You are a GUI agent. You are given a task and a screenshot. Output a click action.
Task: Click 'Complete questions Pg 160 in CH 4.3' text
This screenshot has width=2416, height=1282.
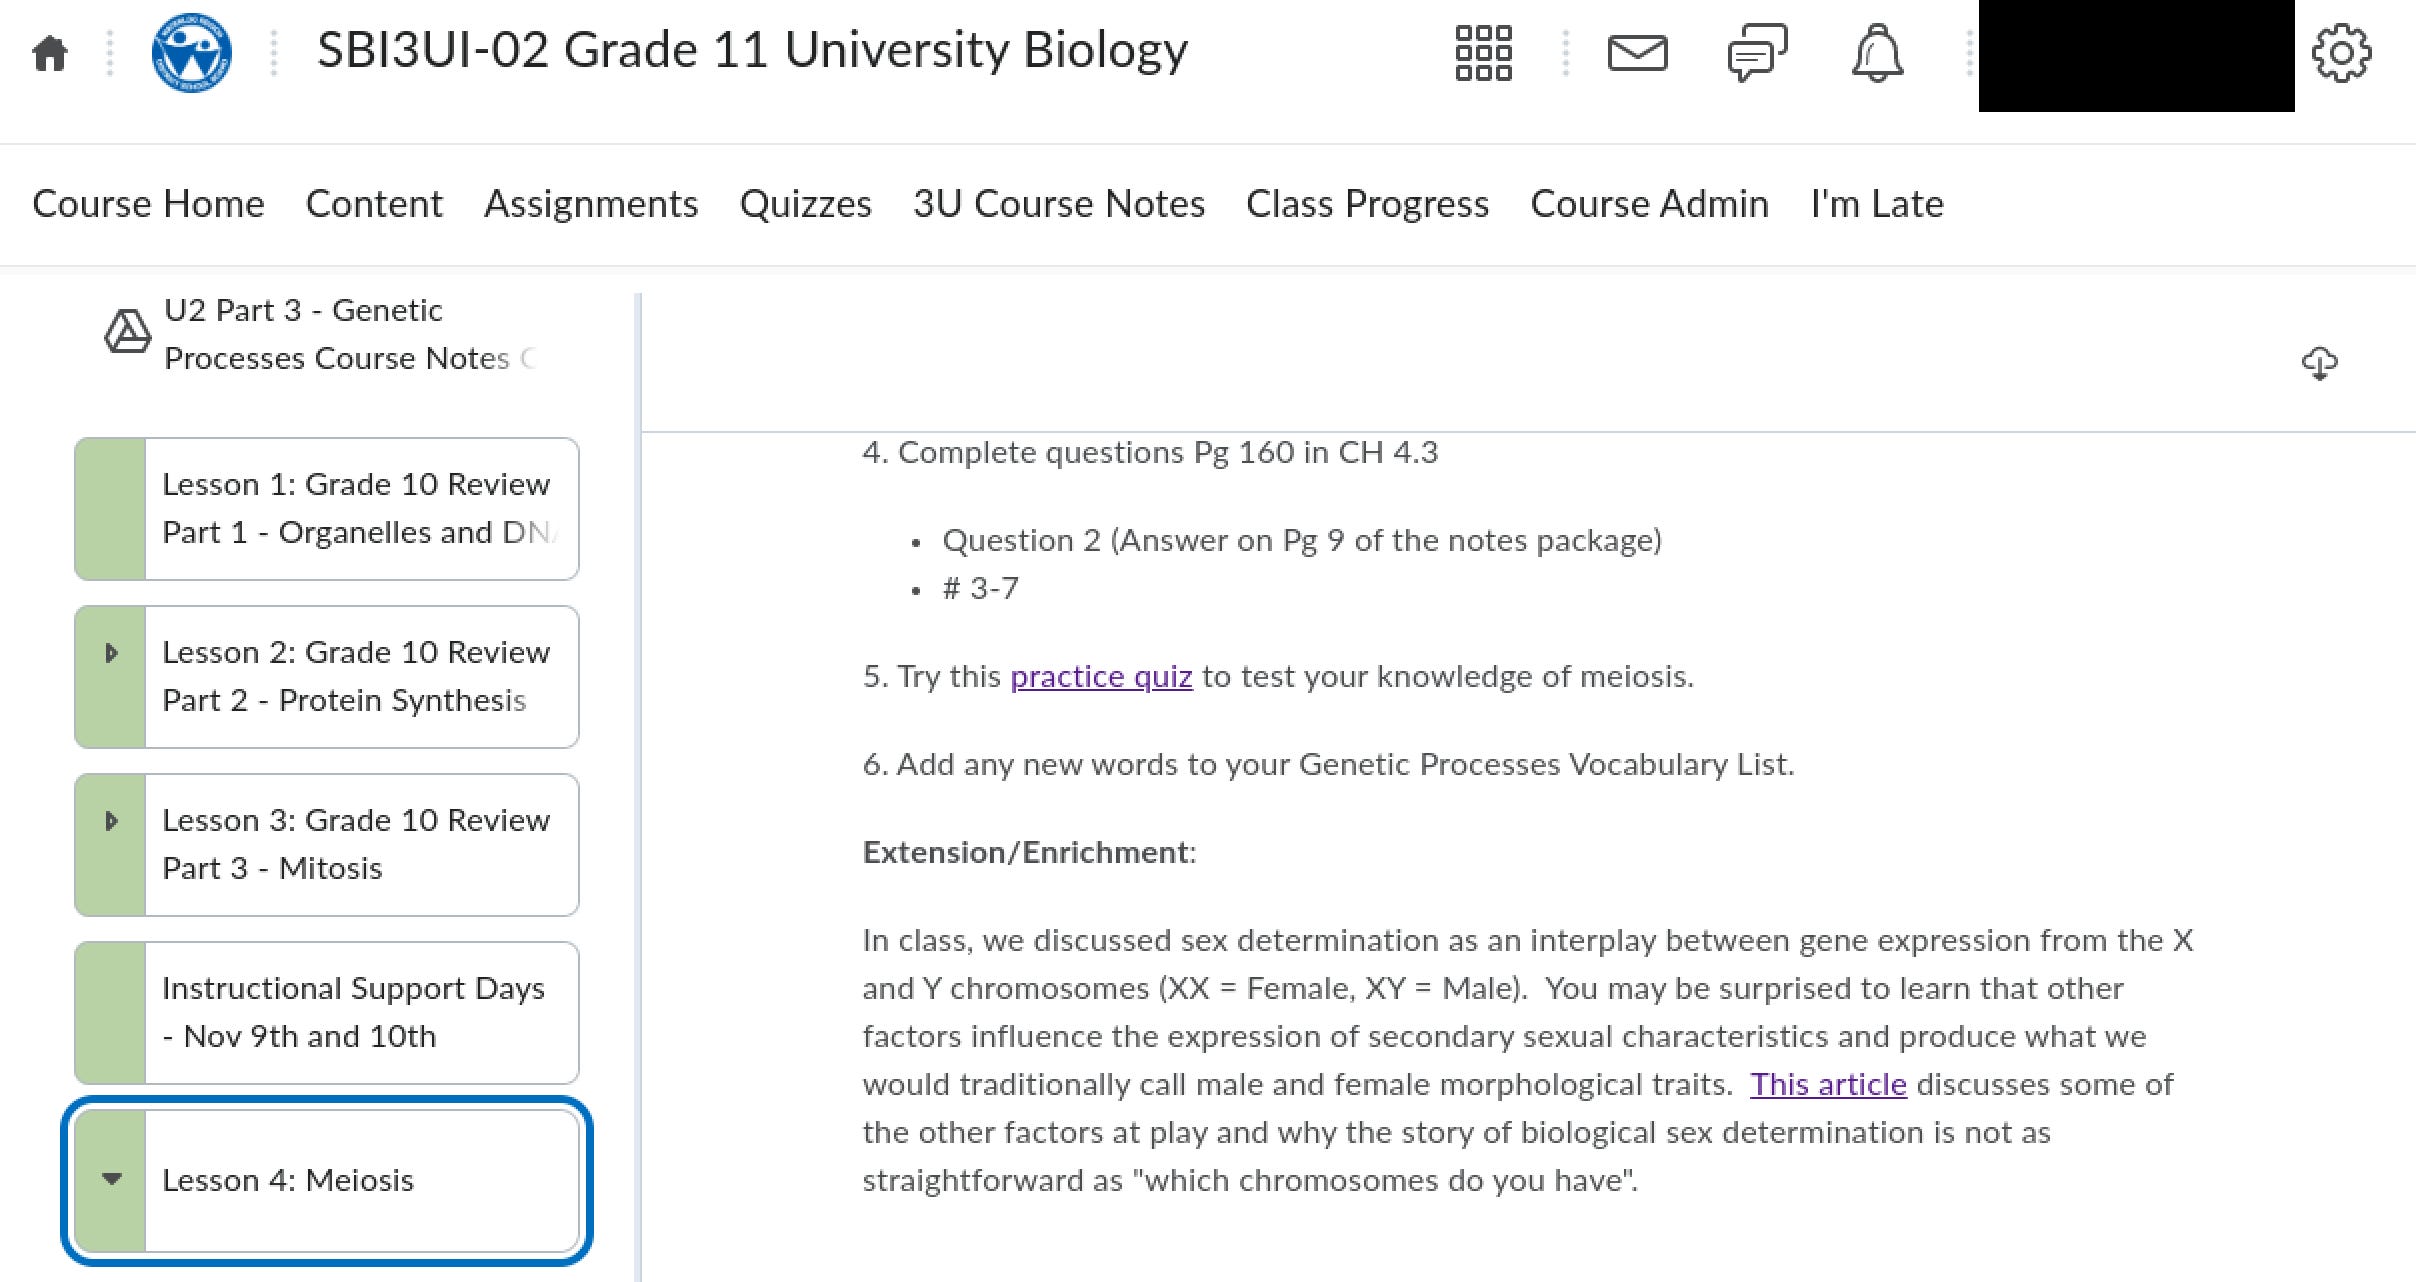[x=1150, y=452]
